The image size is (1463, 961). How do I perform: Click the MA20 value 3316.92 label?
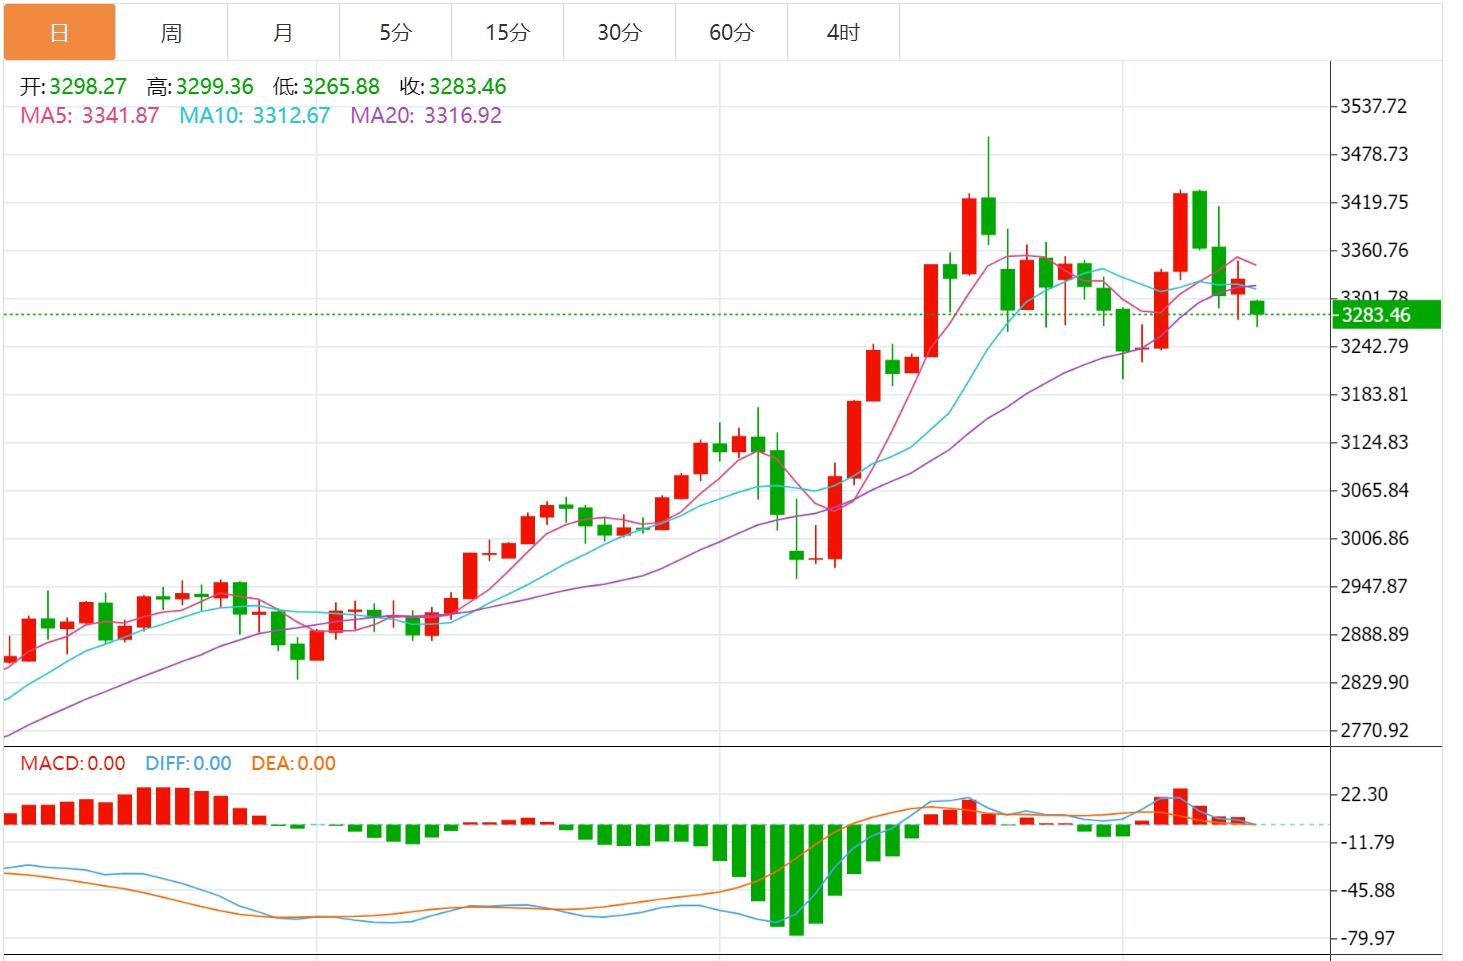pos(425,116)
